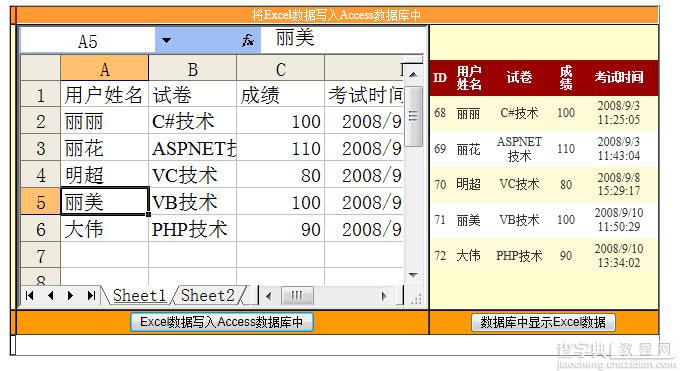This screenshot has height=371, width=689.
Task: Click the formula bar showing 丽美
Action: click(343, 40)
